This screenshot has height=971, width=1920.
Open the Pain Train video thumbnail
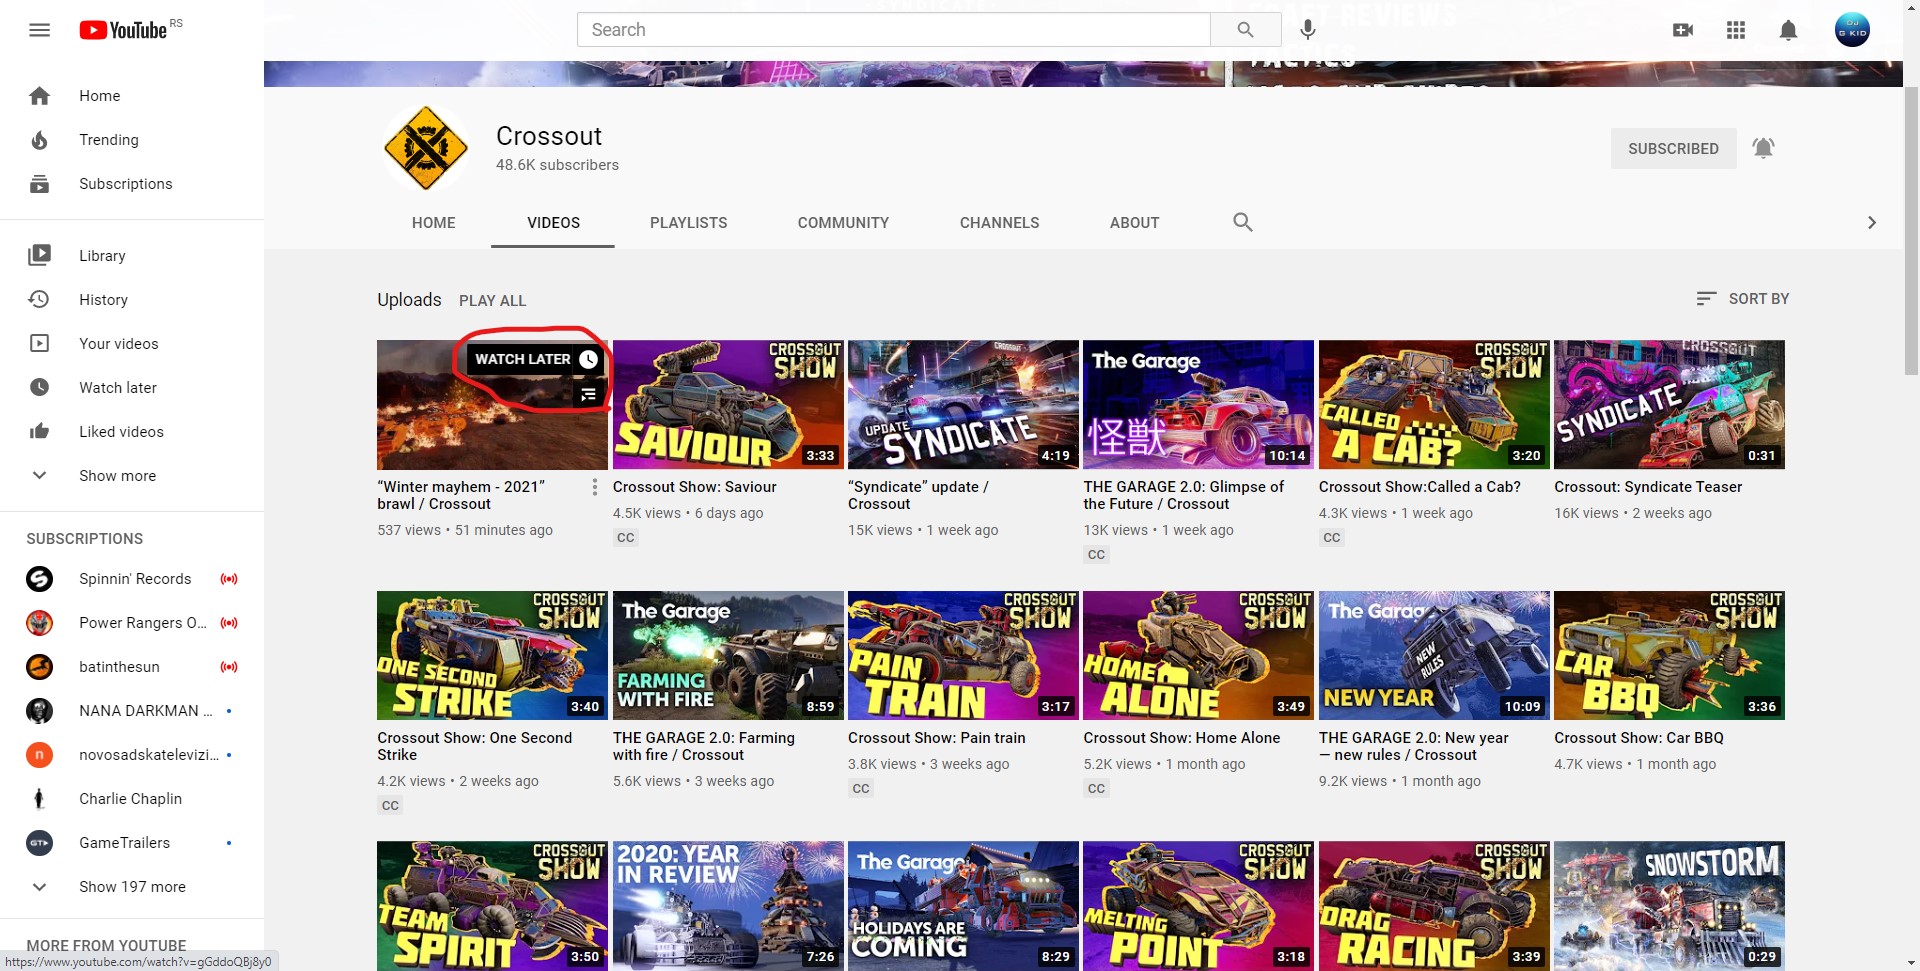(963, 656)
